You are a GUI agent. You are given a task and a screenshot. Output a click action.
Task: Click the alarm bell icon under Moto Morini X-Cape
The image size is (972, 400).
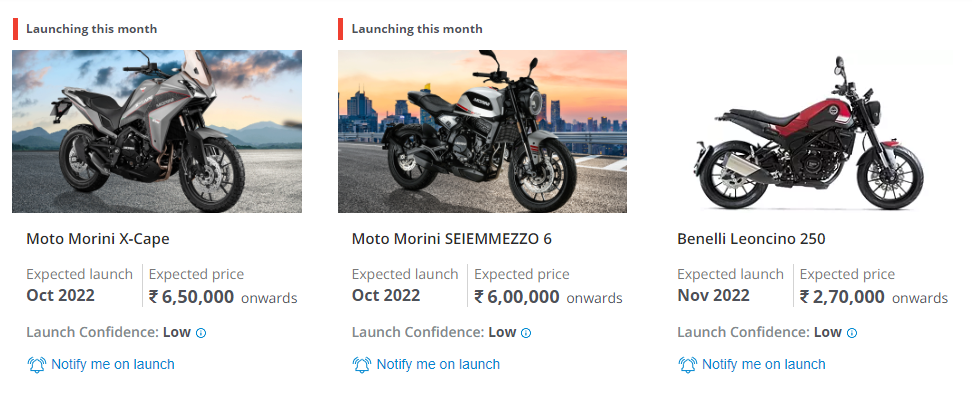coord(37,365)
